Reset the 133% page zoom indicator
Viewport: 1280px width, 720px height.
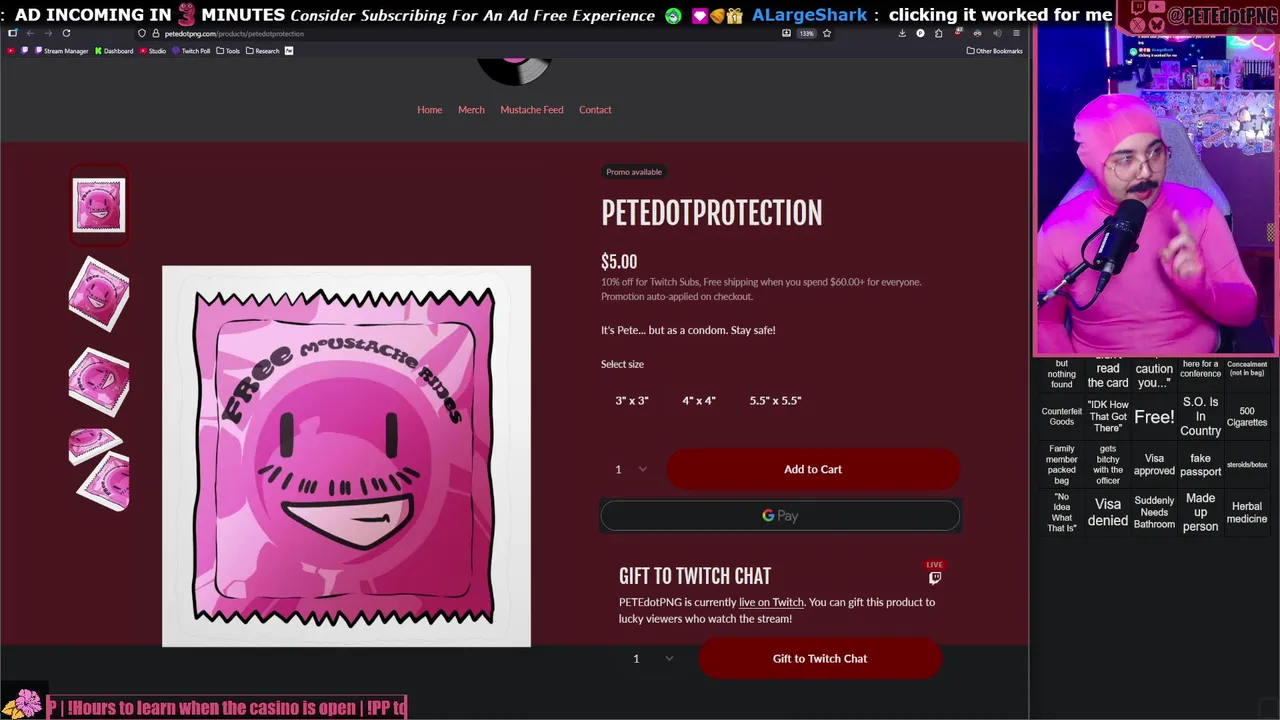point(806,33)
